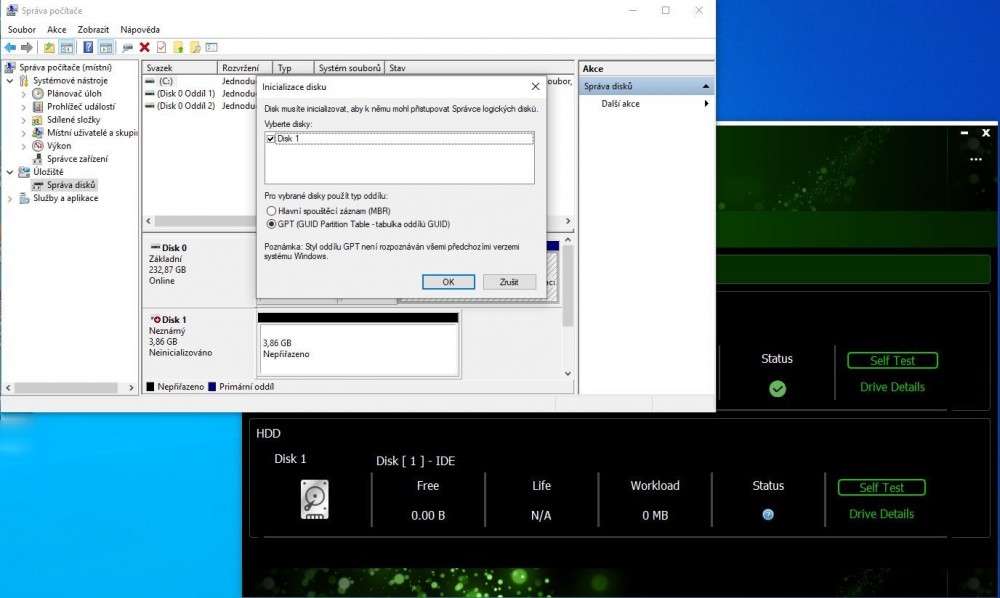Open the three-dots menu in the dark app

tap(975, 159)
